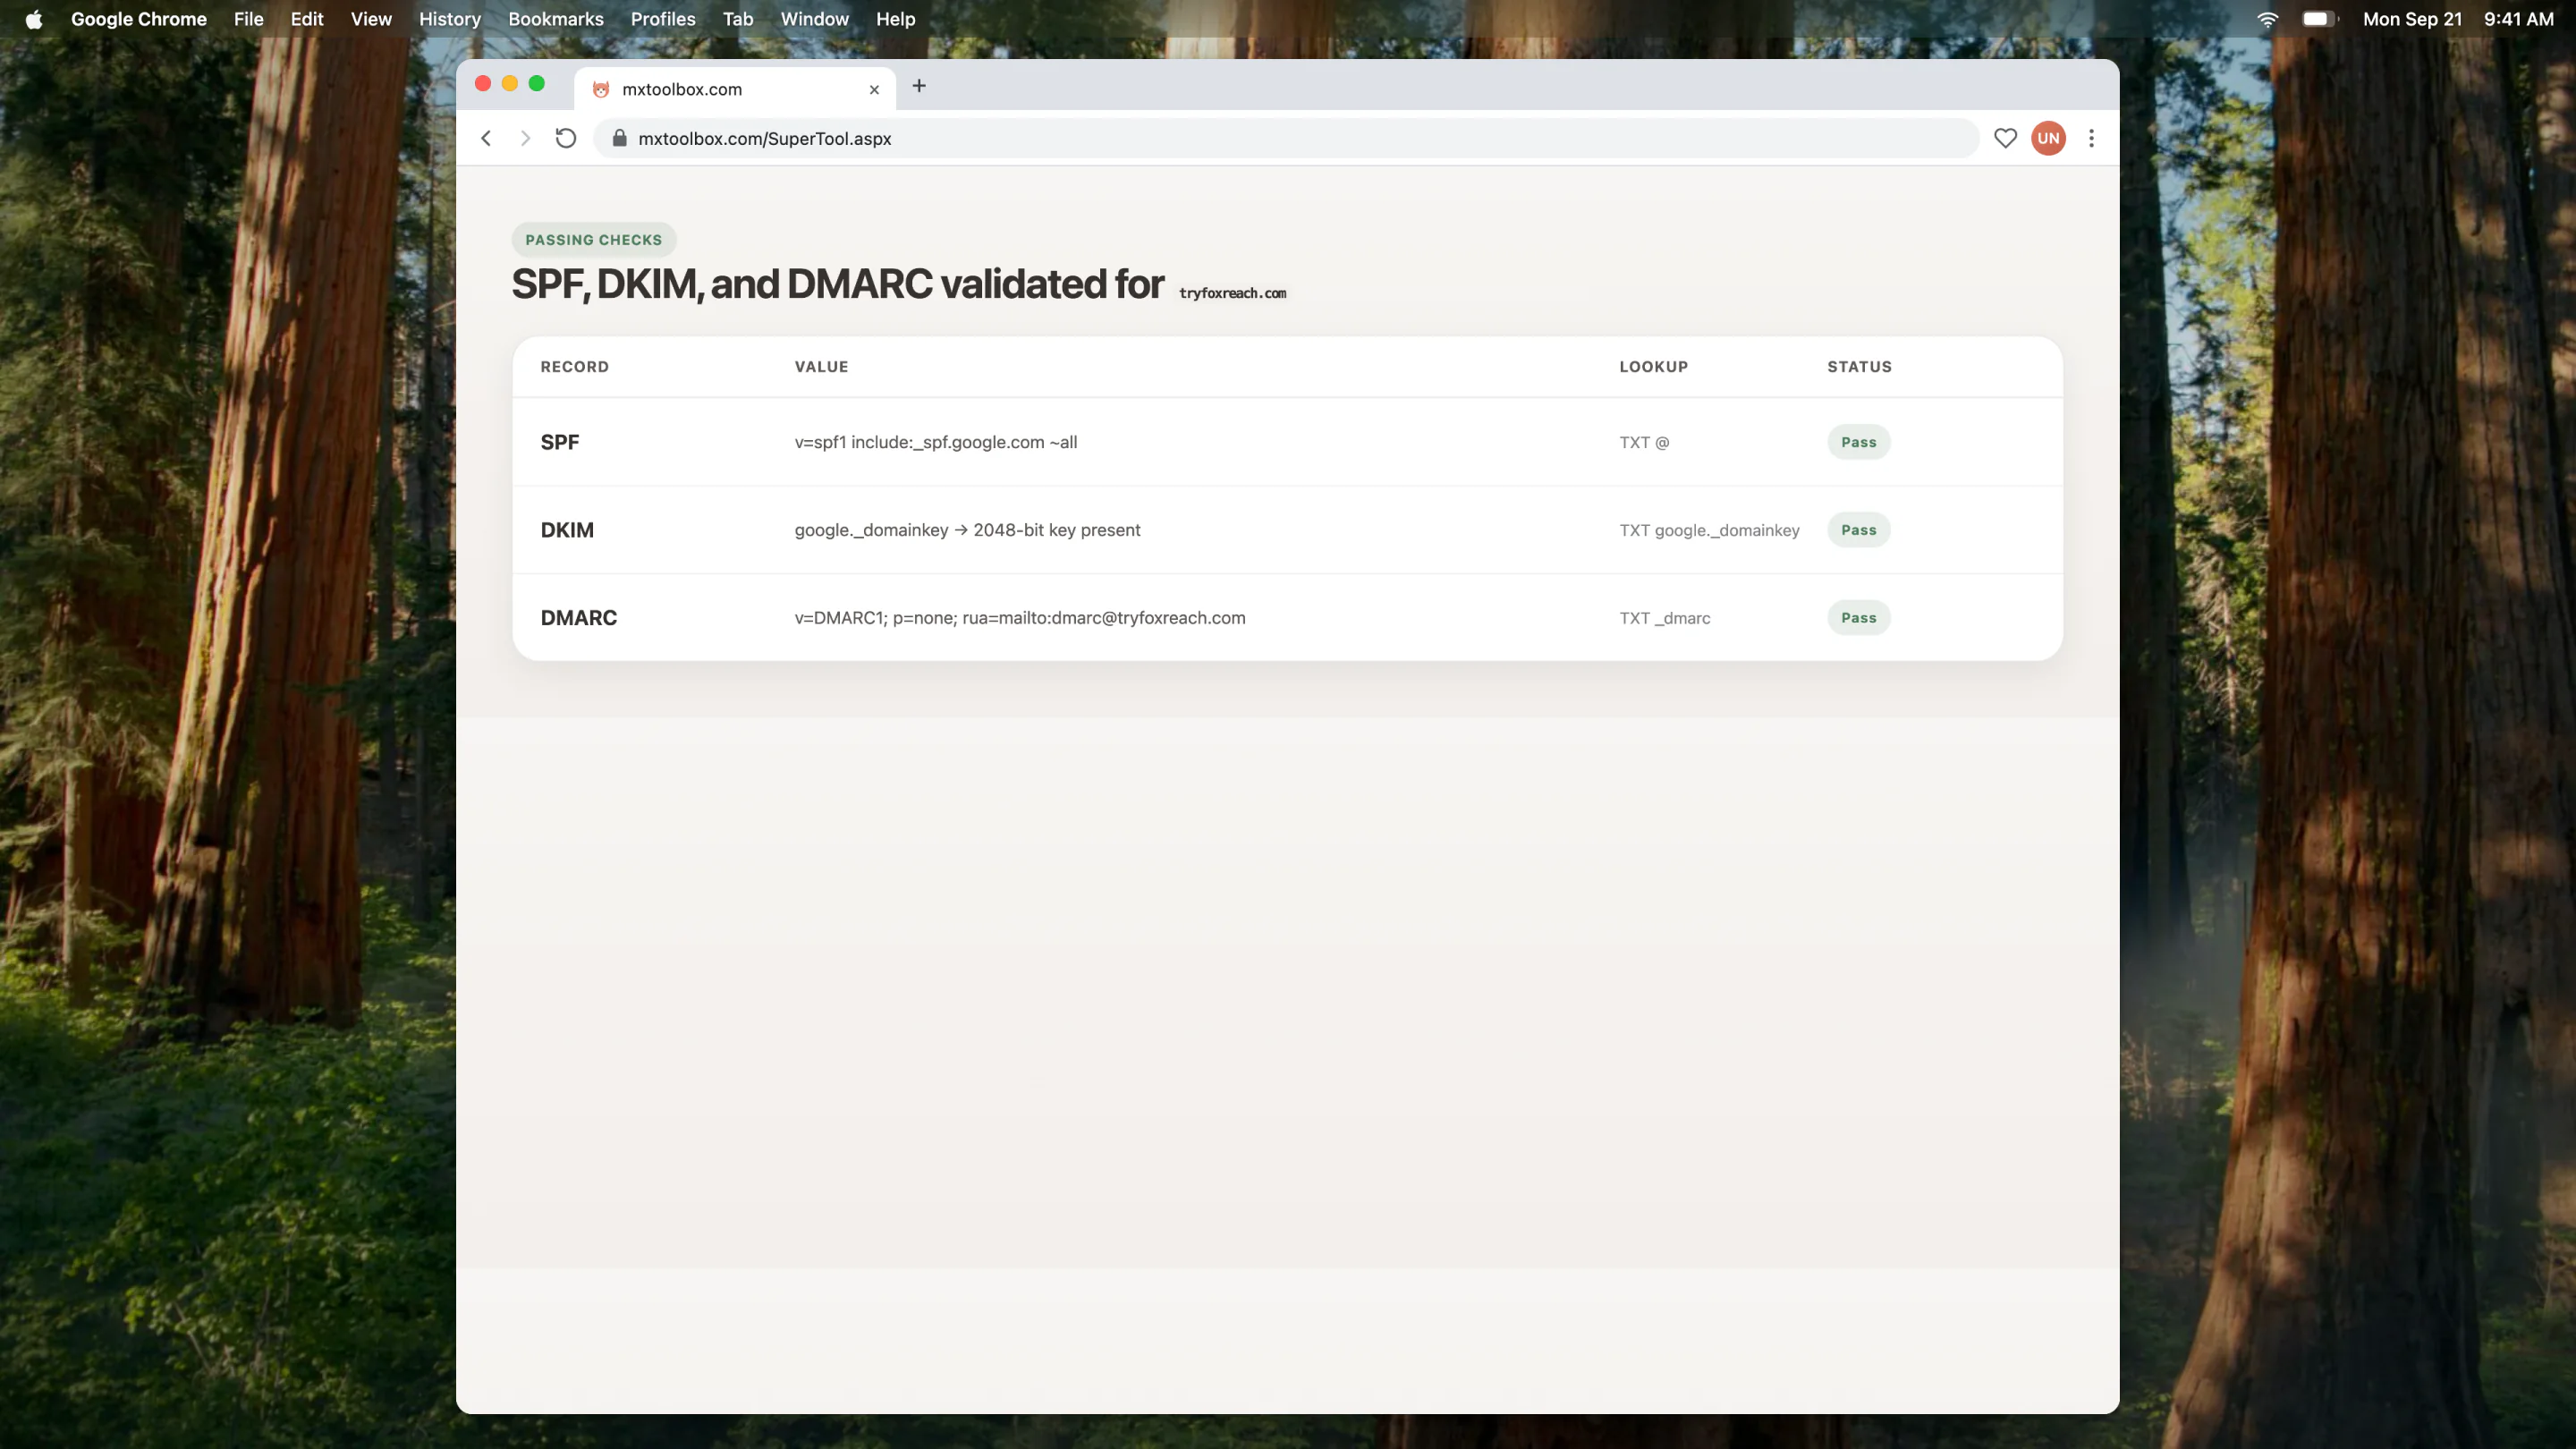Click the RECORD column header
The width and height of the screenshot is (2576, 1449).
(x=575, y=367)
